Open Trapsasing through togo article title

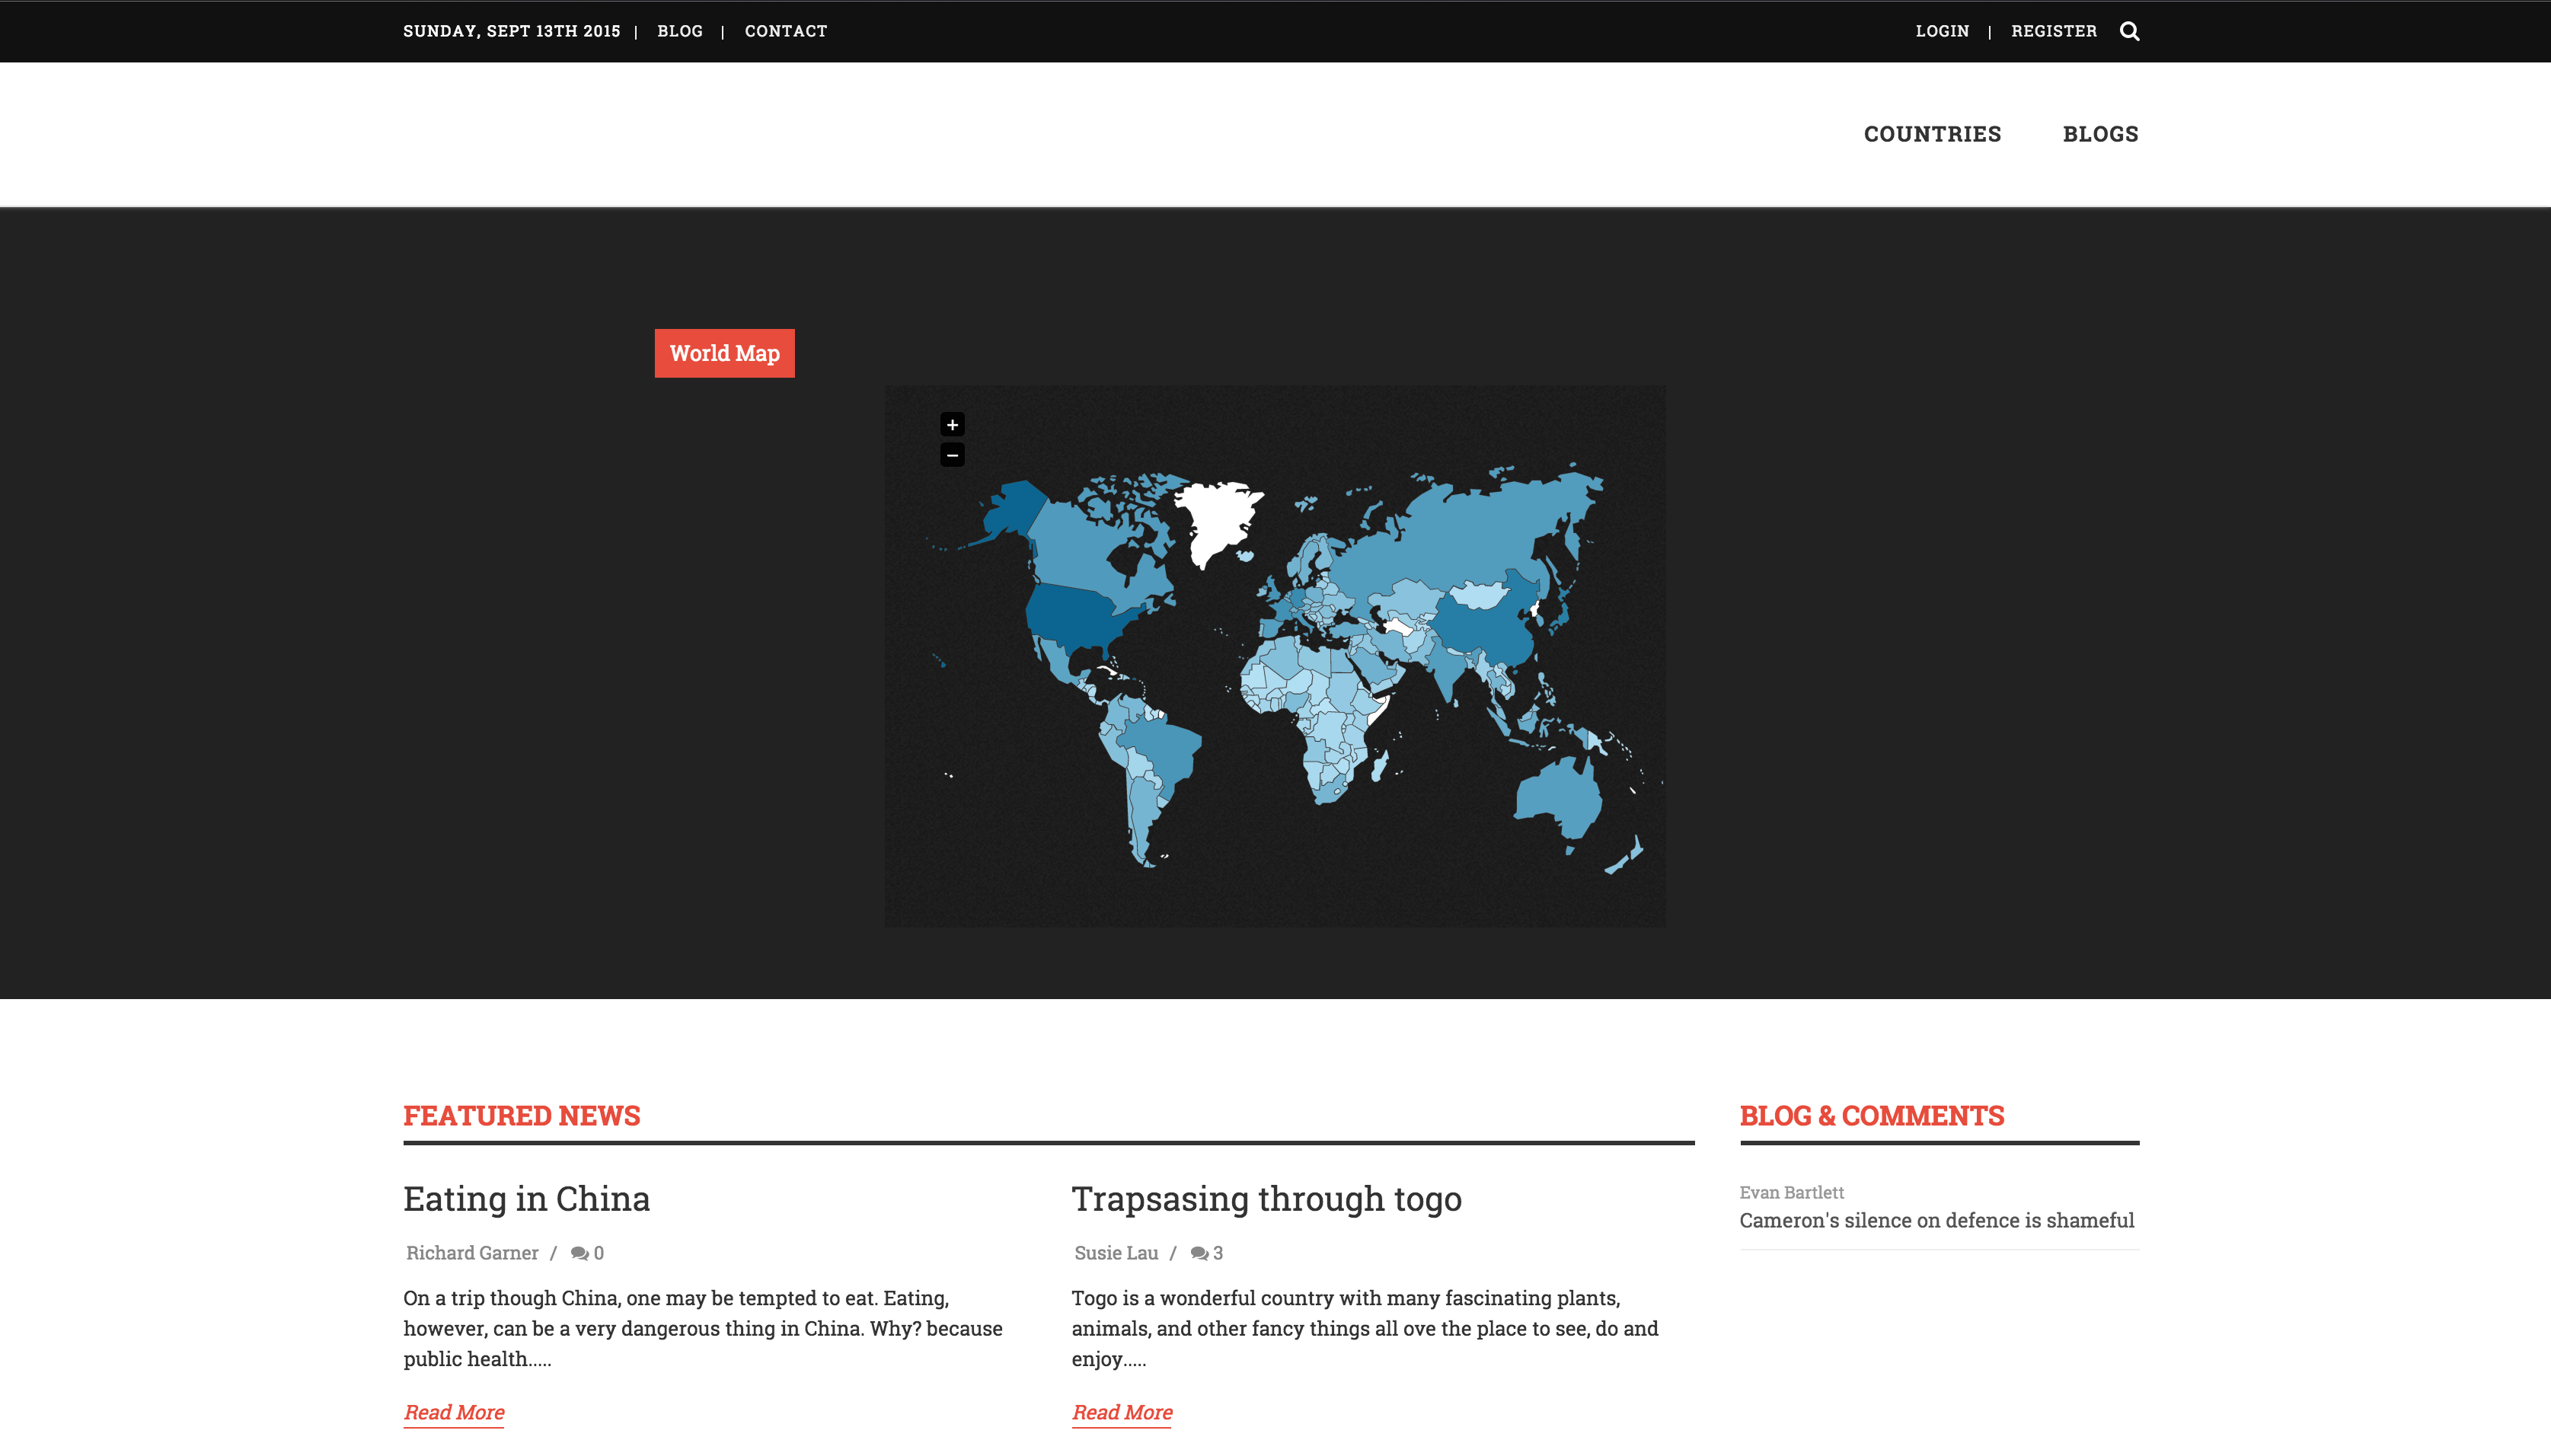1266,1198
